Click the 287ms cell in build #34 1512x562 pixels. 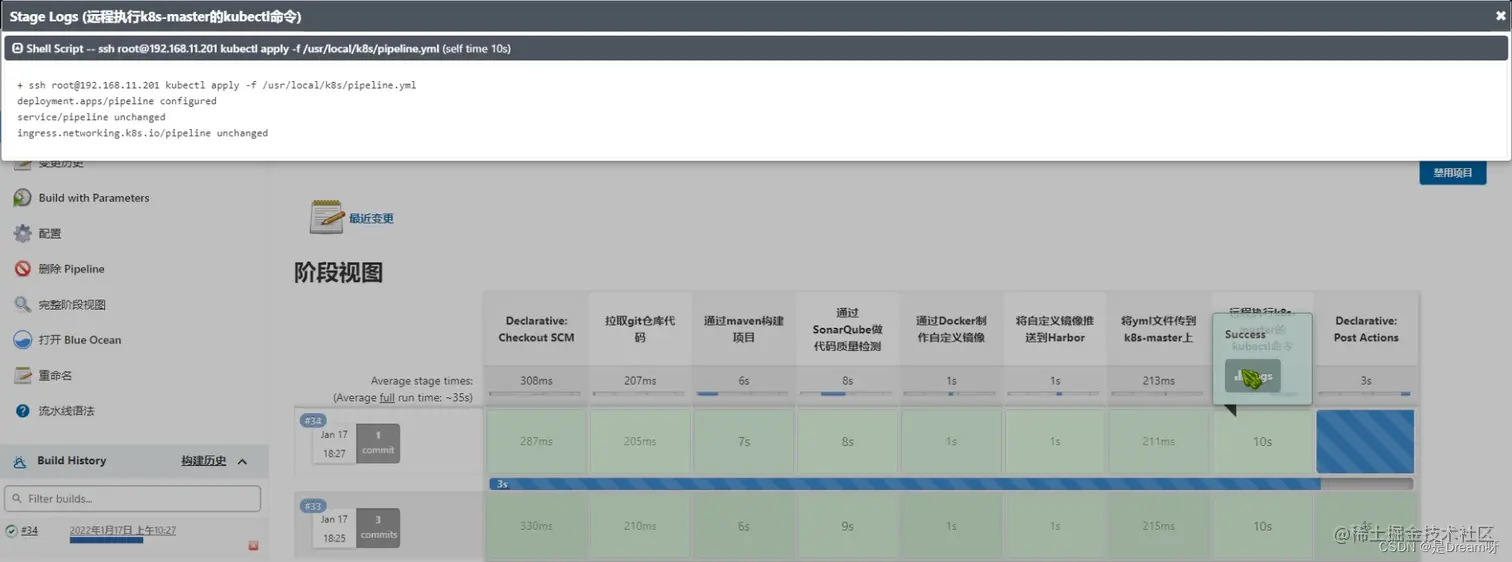point(536,441)
